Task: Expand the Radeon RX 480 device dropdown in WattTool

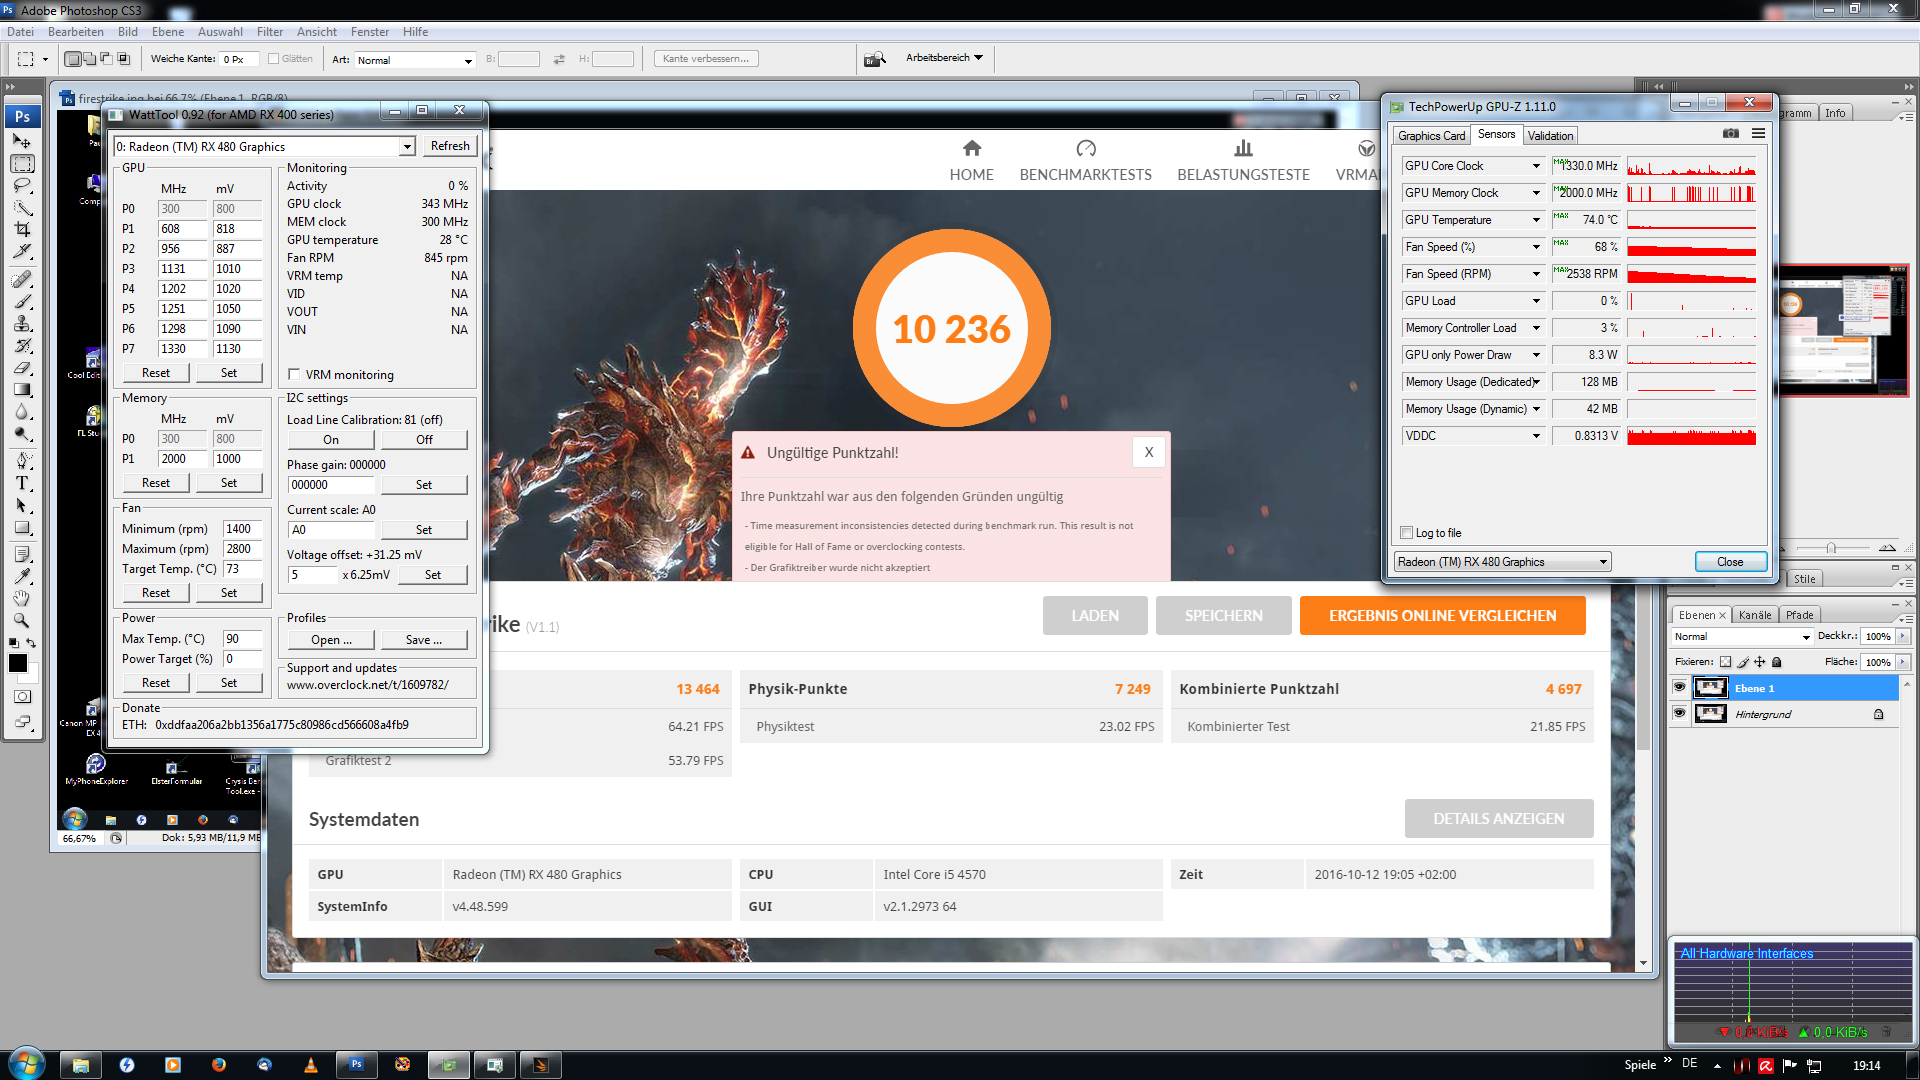Action: [x=407, y=147]
